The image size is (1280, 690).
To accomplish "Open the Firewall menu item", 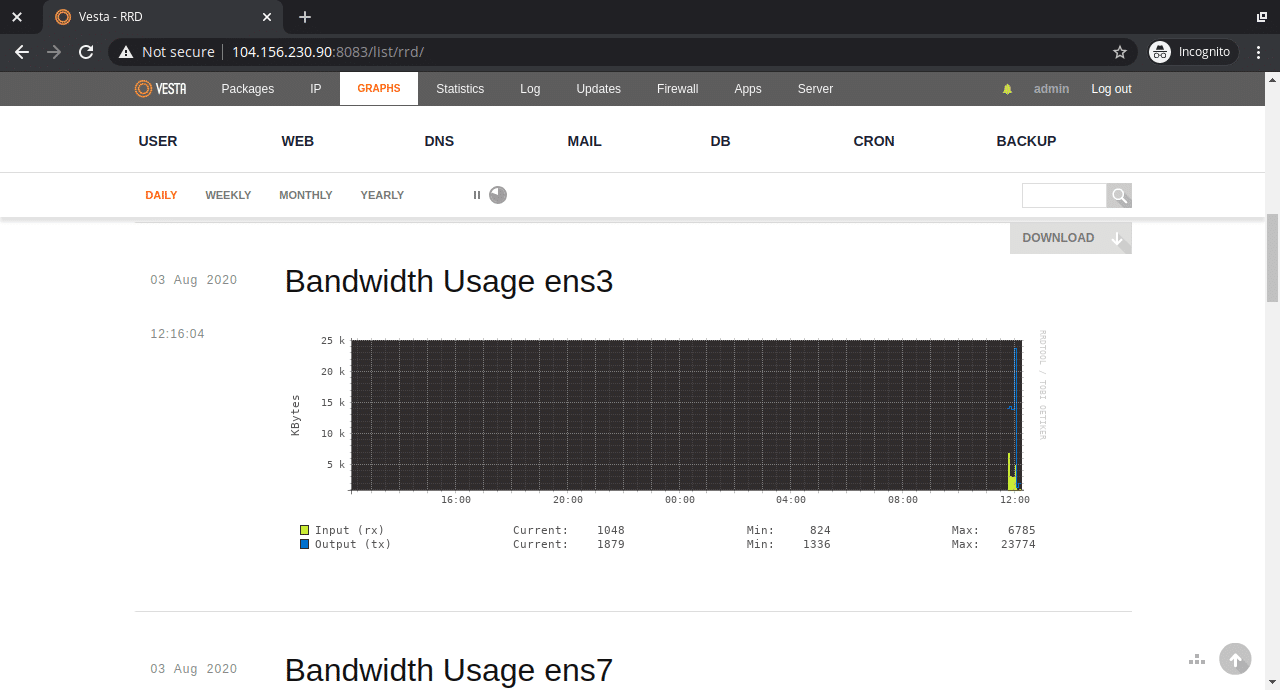I will click(x=677, y=89).
